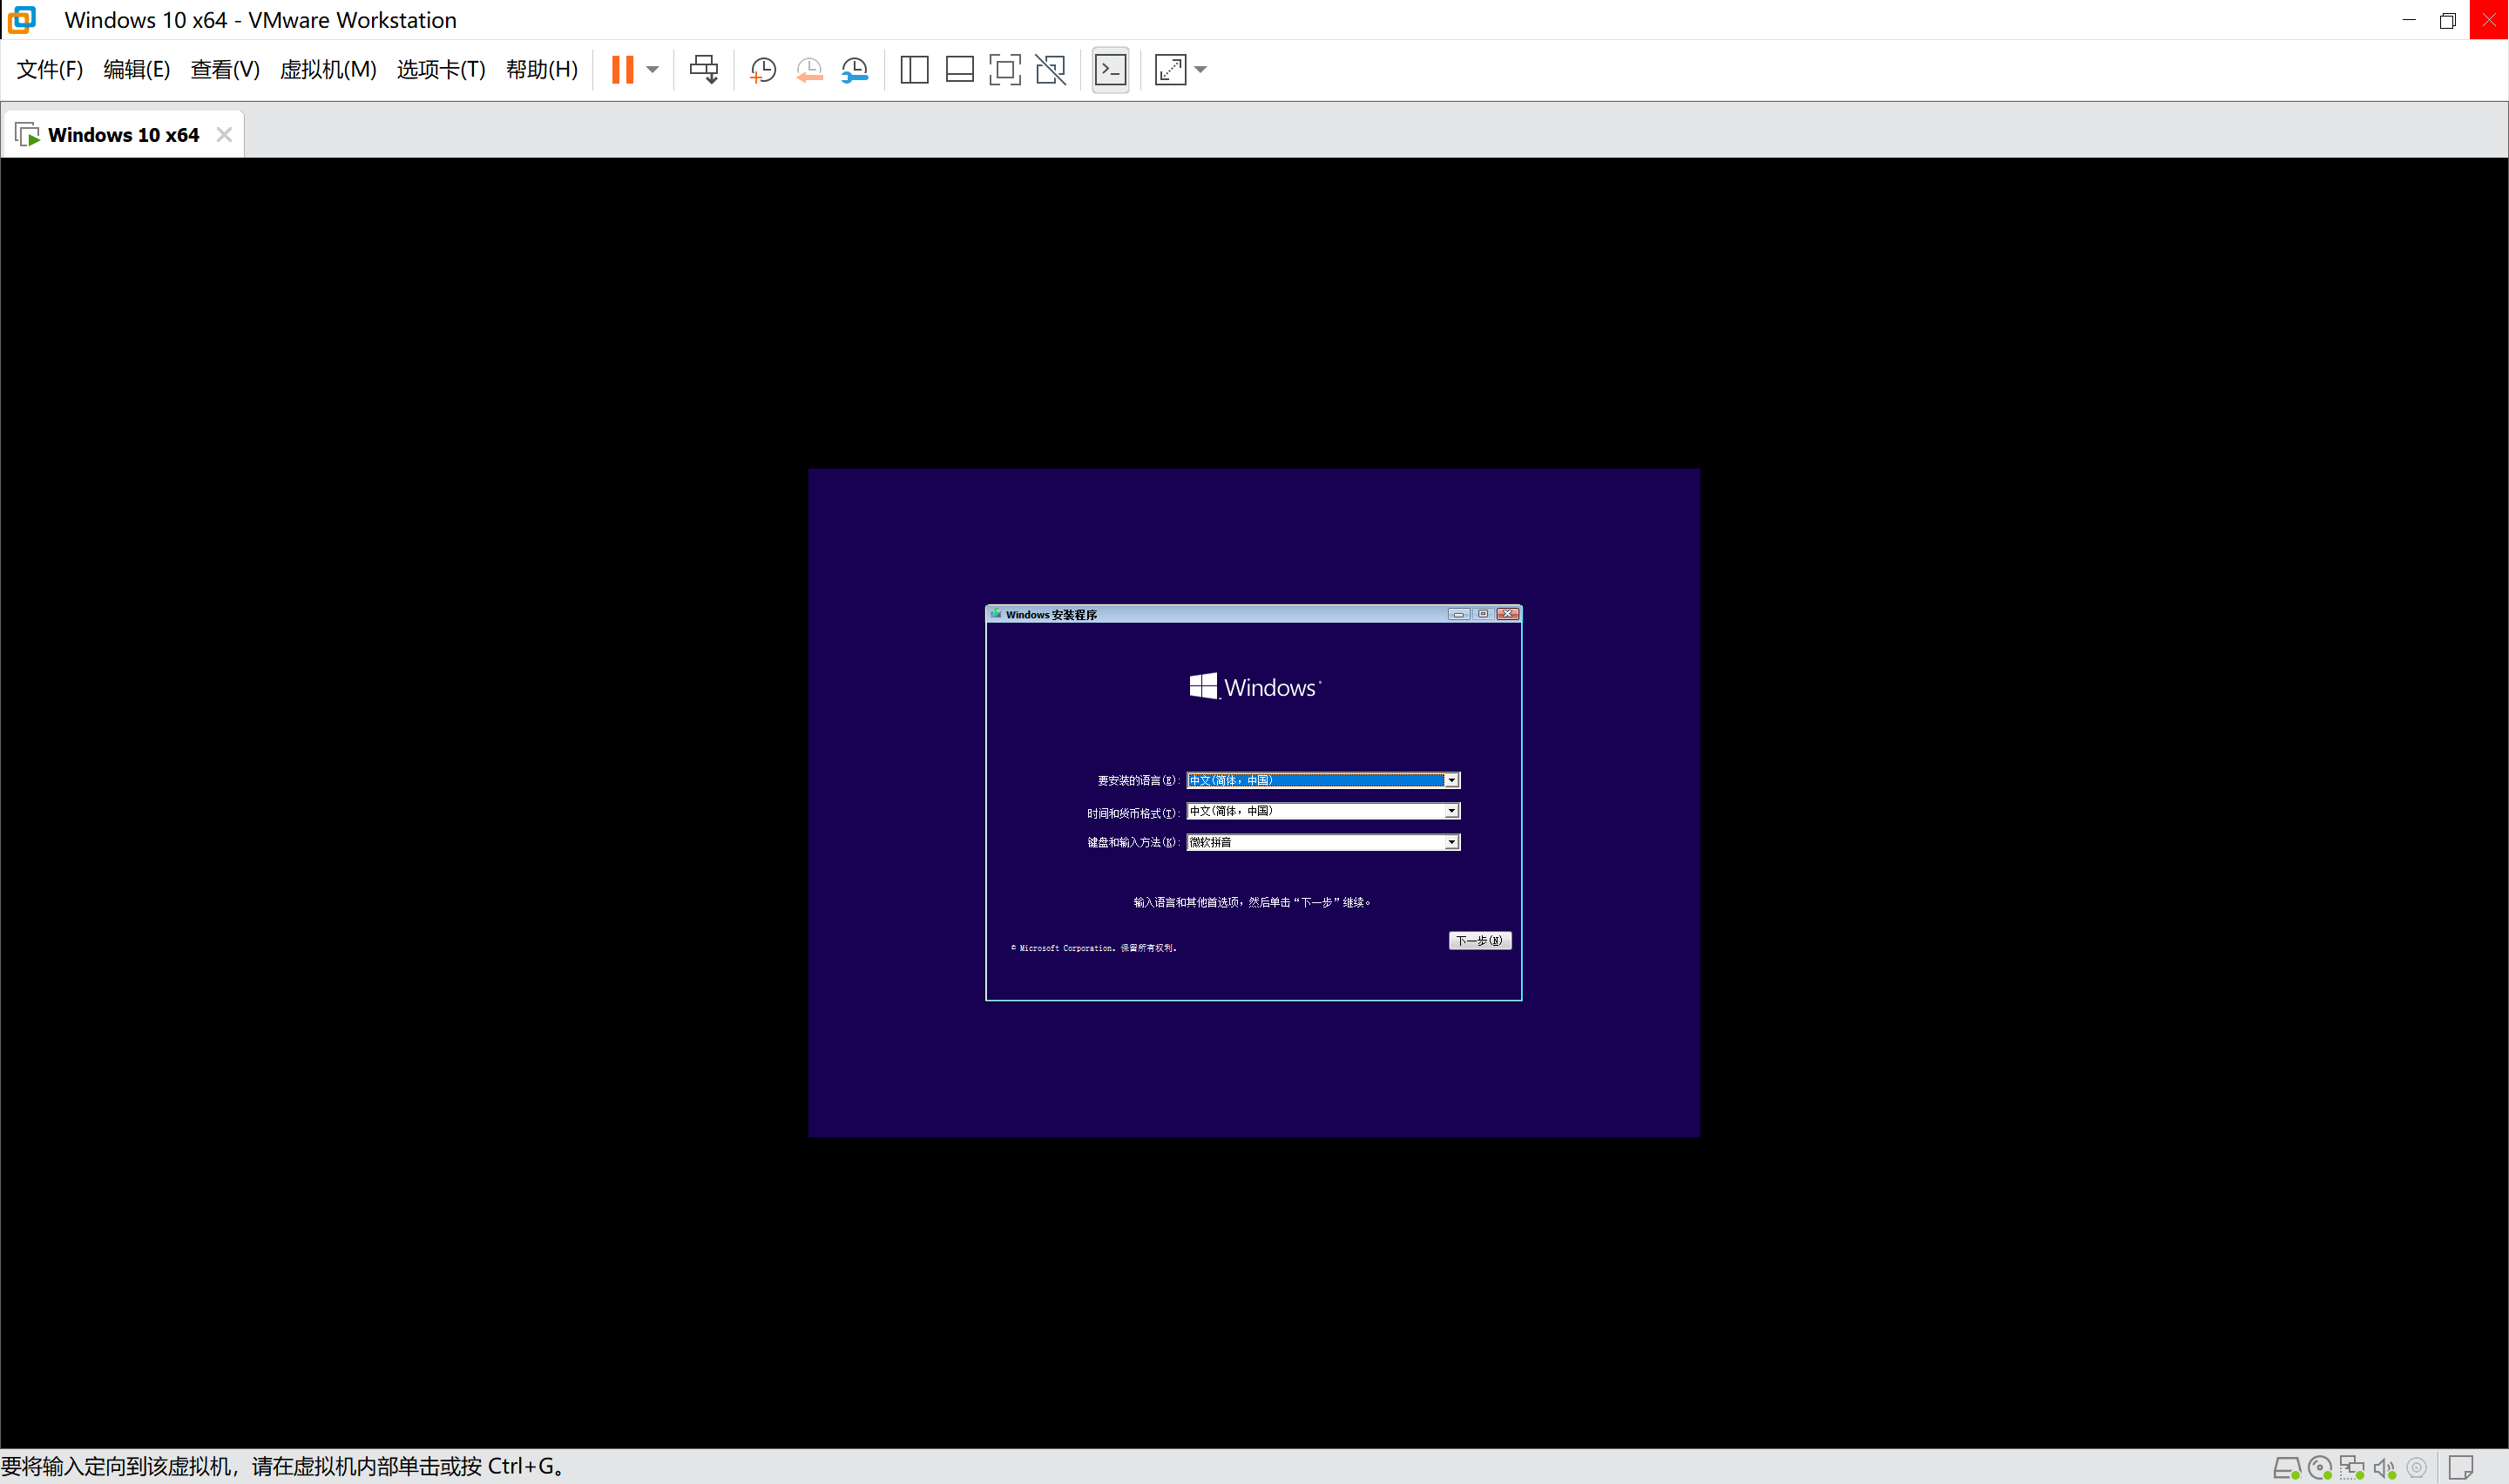
Task: Pause the virtual machine with the orange button
Action: (622, 69)
